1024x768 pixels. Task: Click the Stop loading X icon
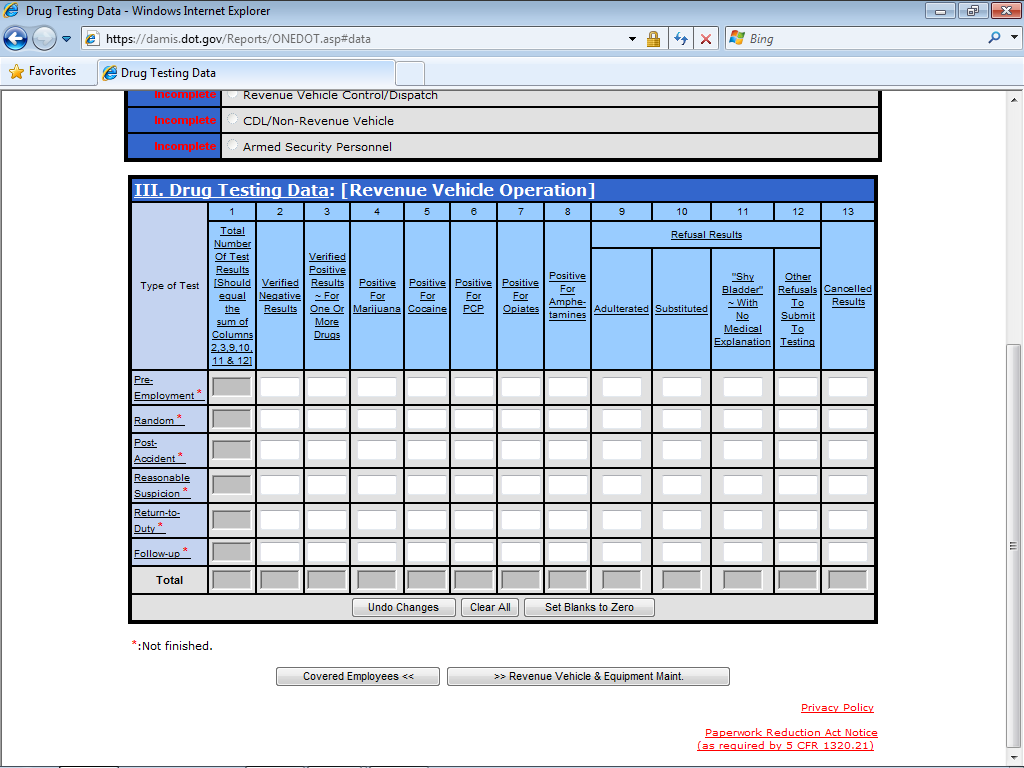[x=706, y=39]
